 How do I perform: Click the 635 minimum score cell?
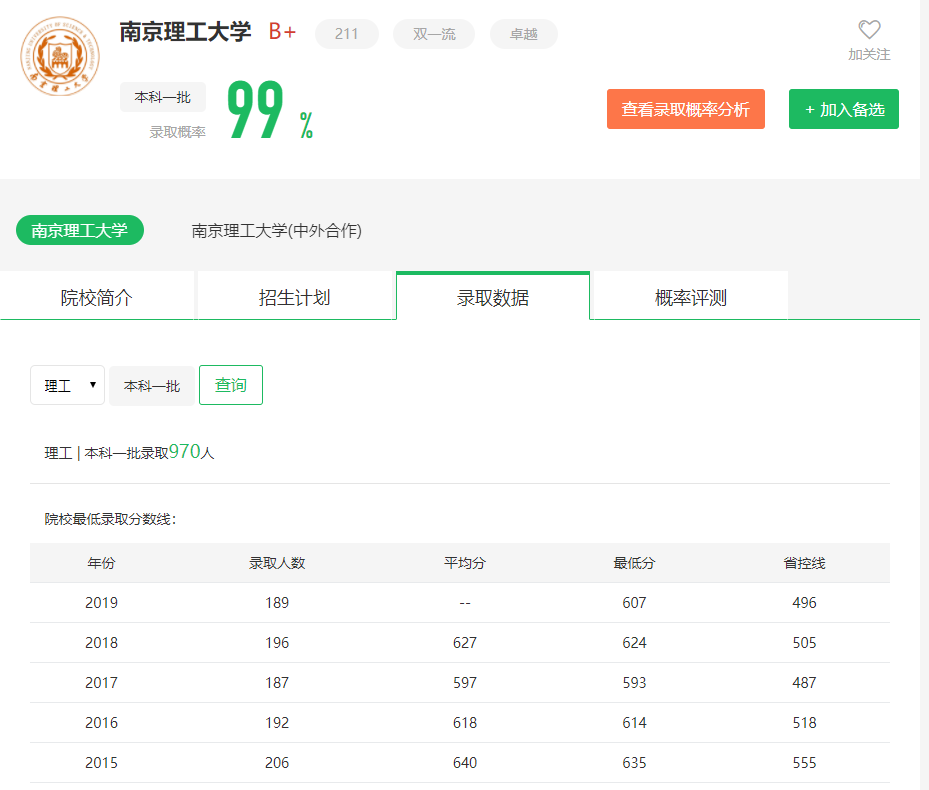point(635,763)
